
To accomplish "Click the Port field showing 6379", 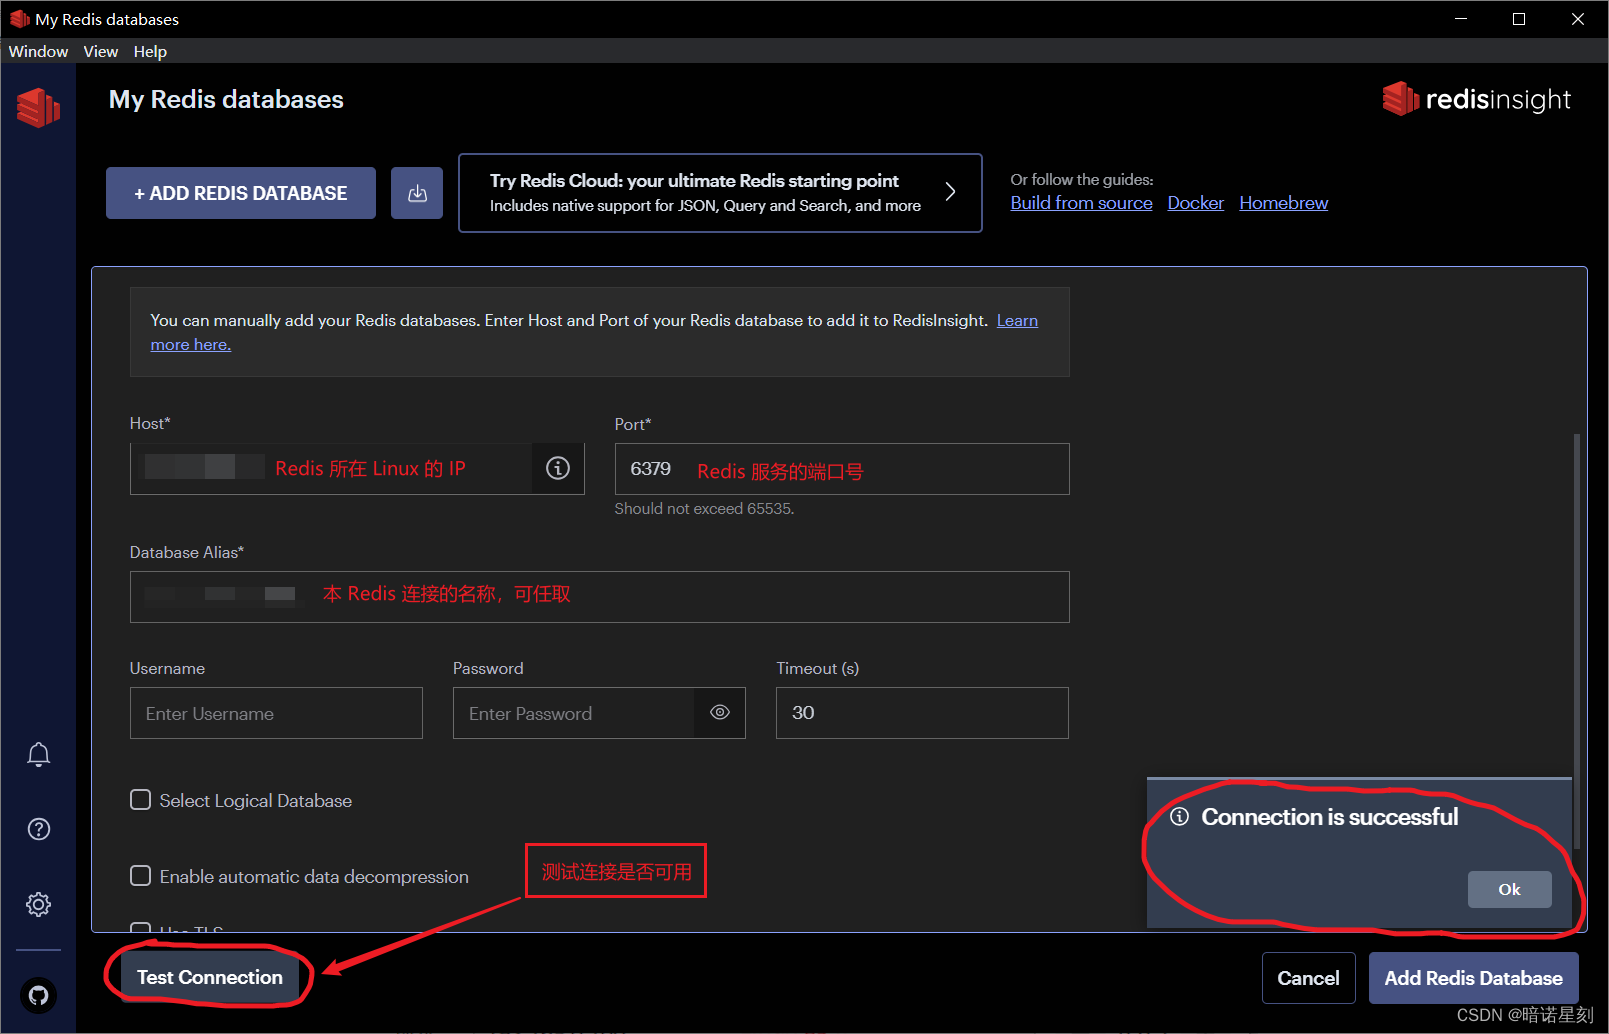I will (x=842, y=469).
